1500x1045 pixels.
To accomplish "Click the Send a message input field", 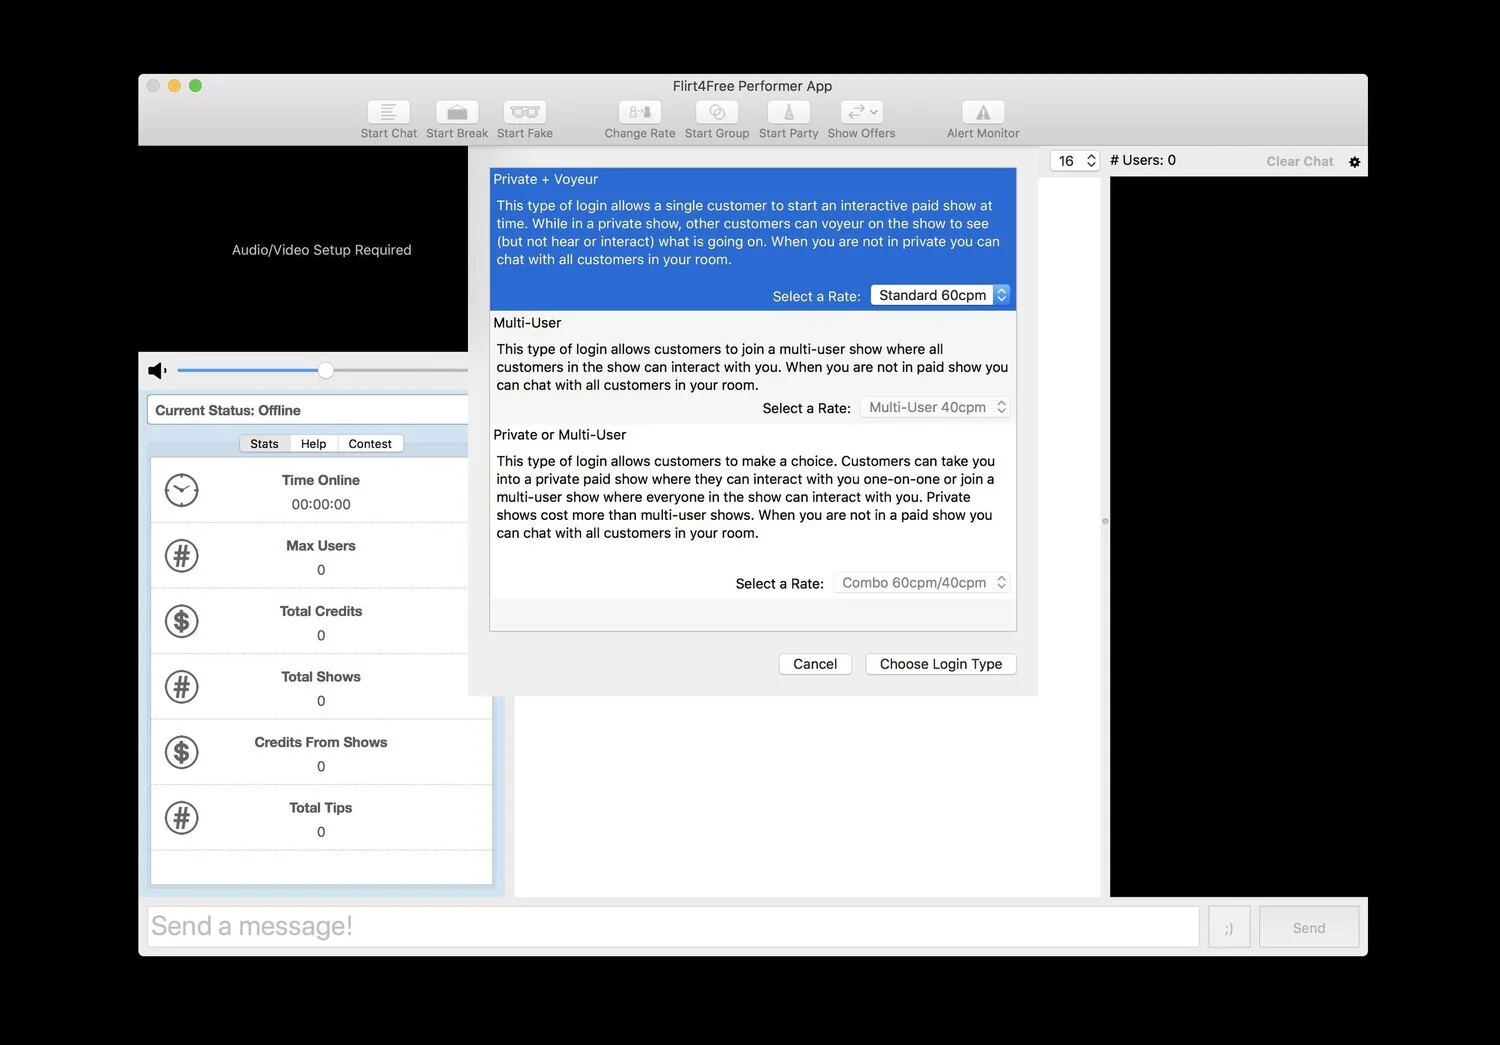I will click(673, 927).
